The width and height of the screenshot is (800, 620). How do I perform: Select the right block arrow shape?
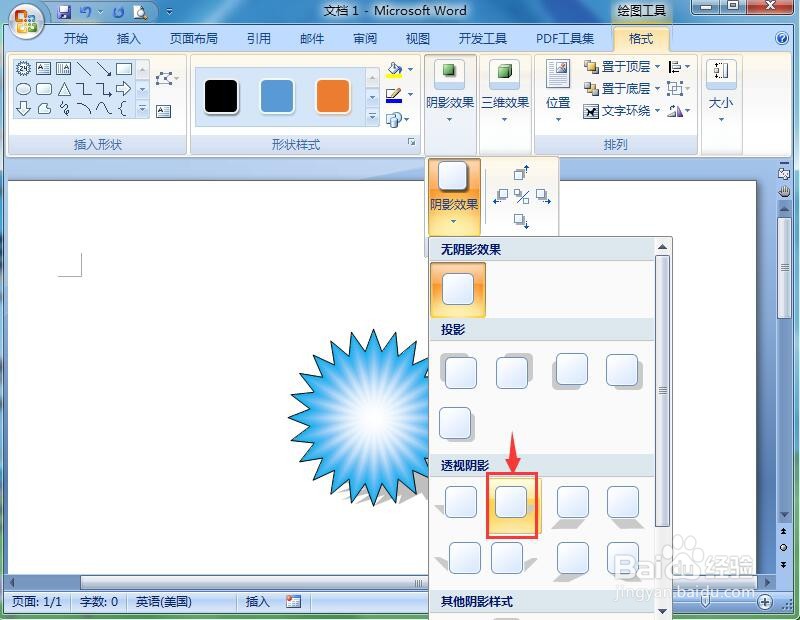123,89
